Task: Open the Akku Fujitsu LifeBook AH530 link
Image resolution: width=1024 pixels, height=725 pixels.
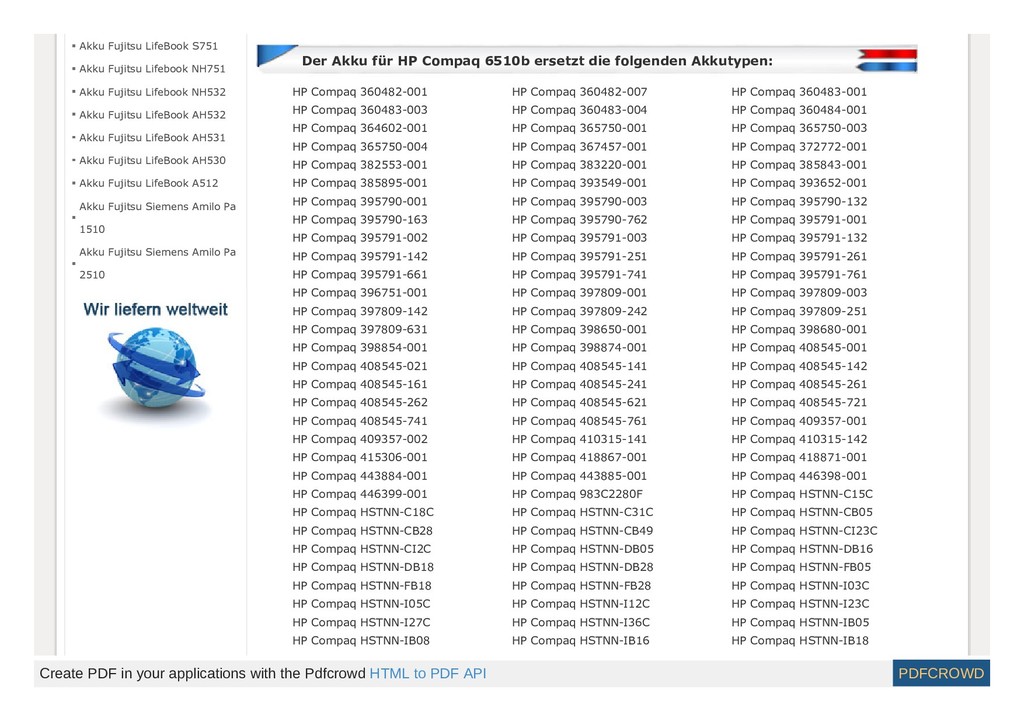Action: pos(152,161)
